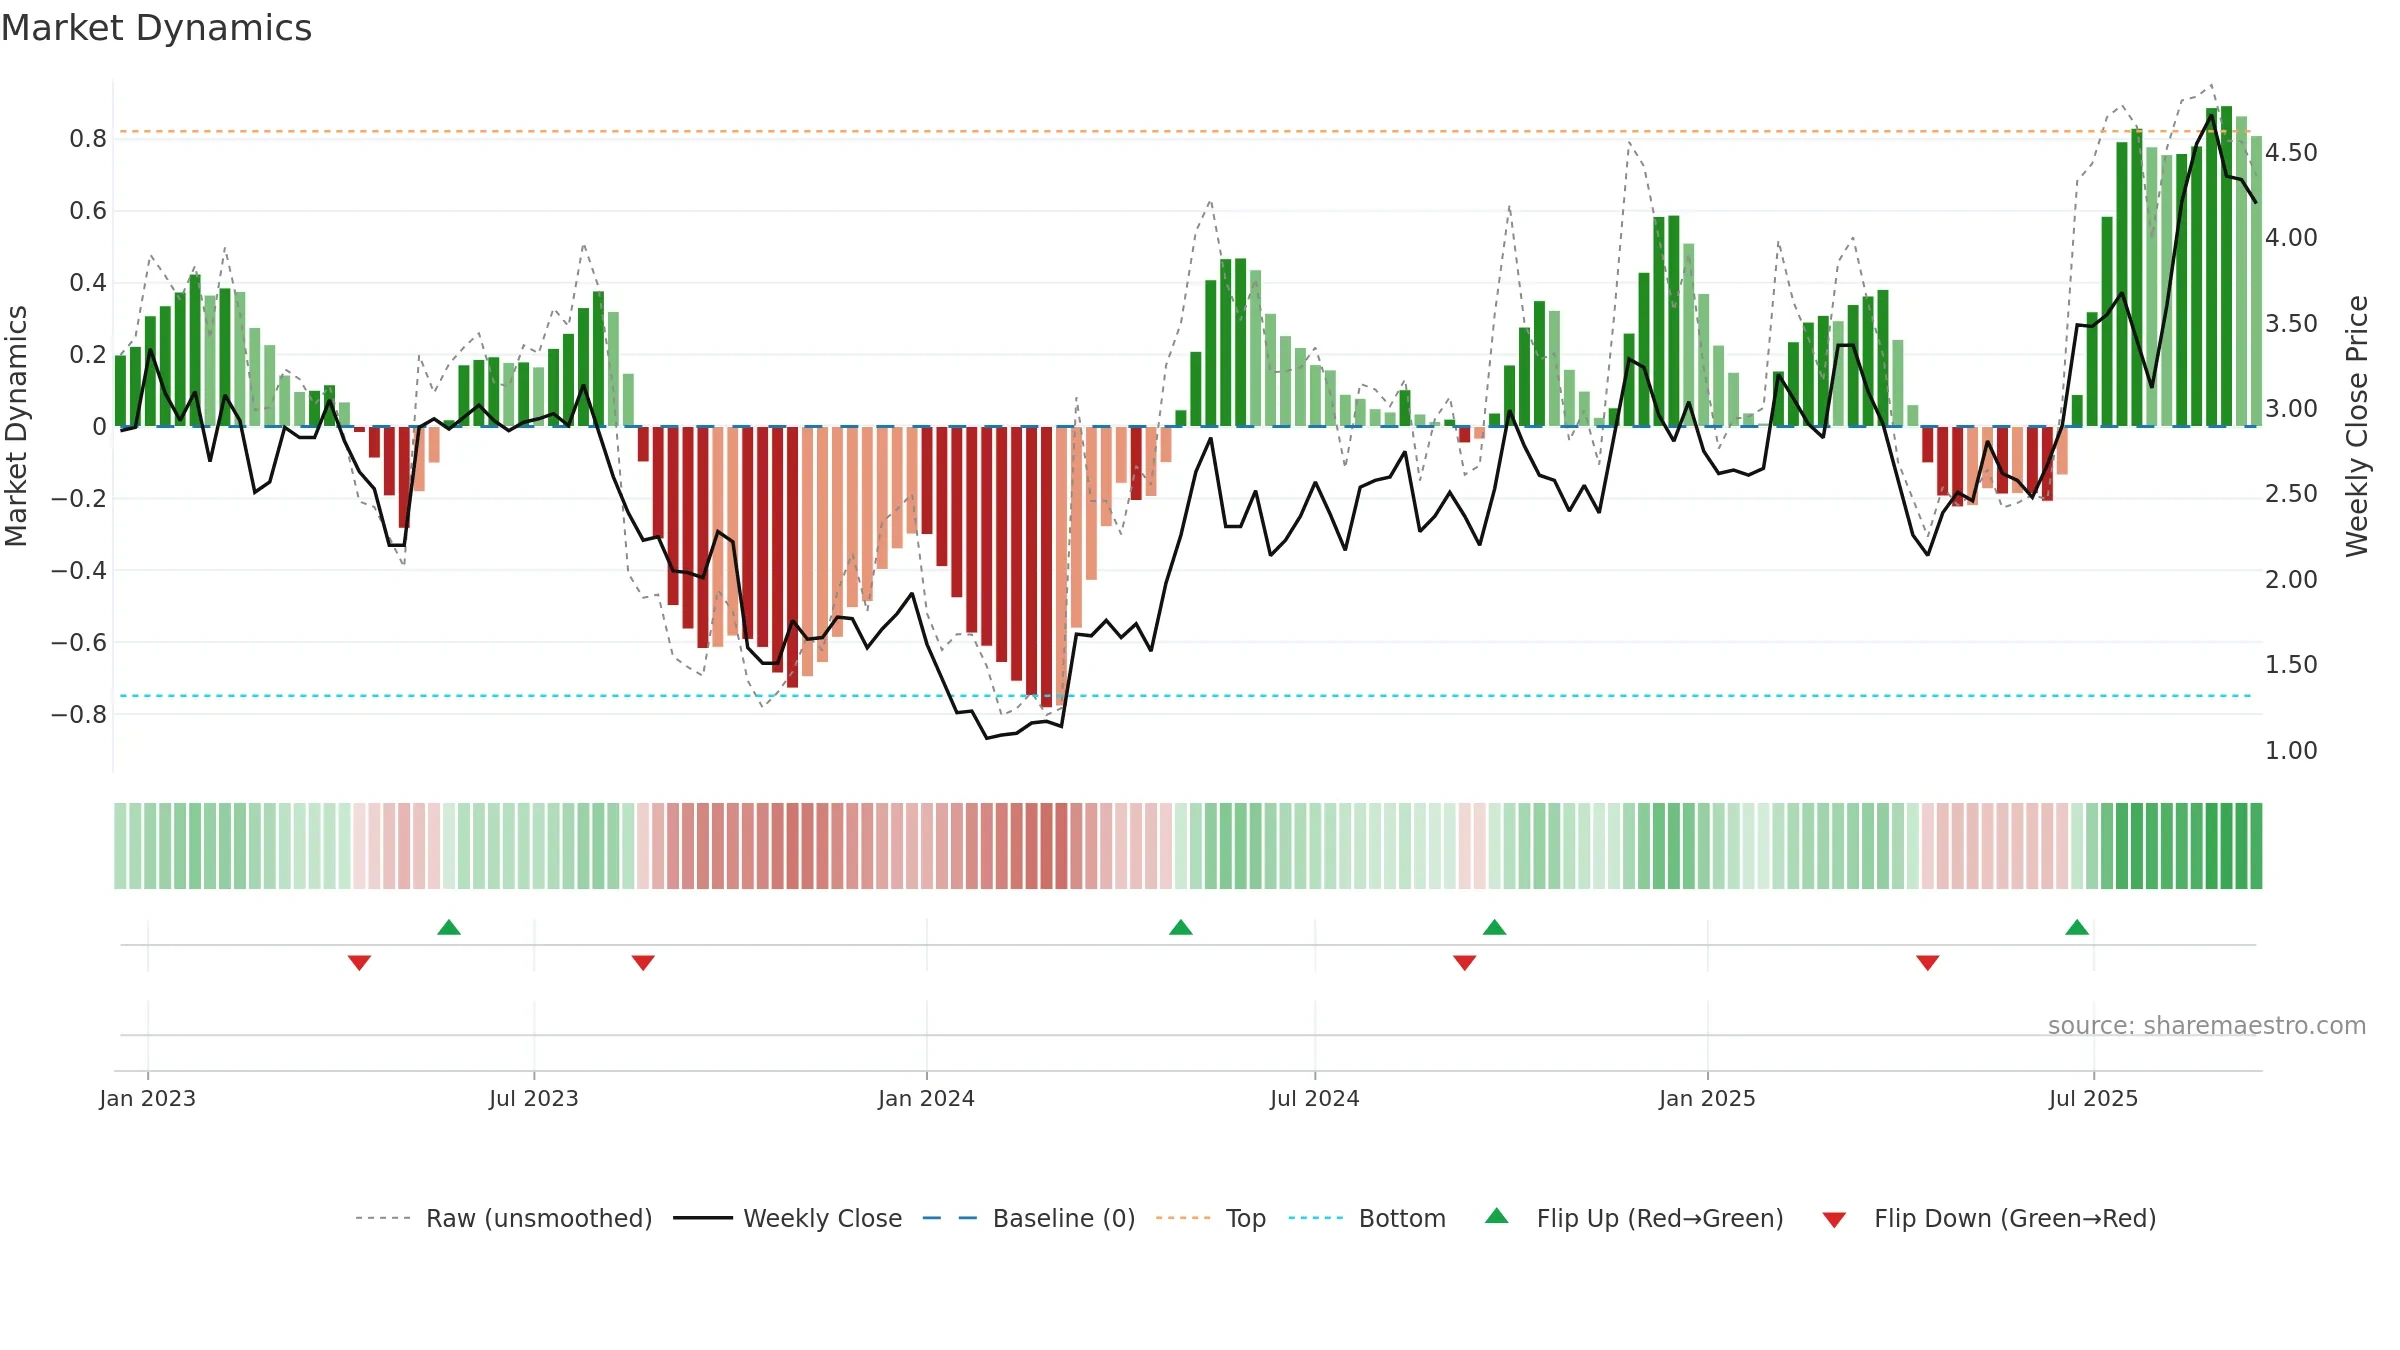The height and width of the screenshot is (1350, 2400).
Task: Click the Jul 2023 axis label
Action: (534, 1098)
